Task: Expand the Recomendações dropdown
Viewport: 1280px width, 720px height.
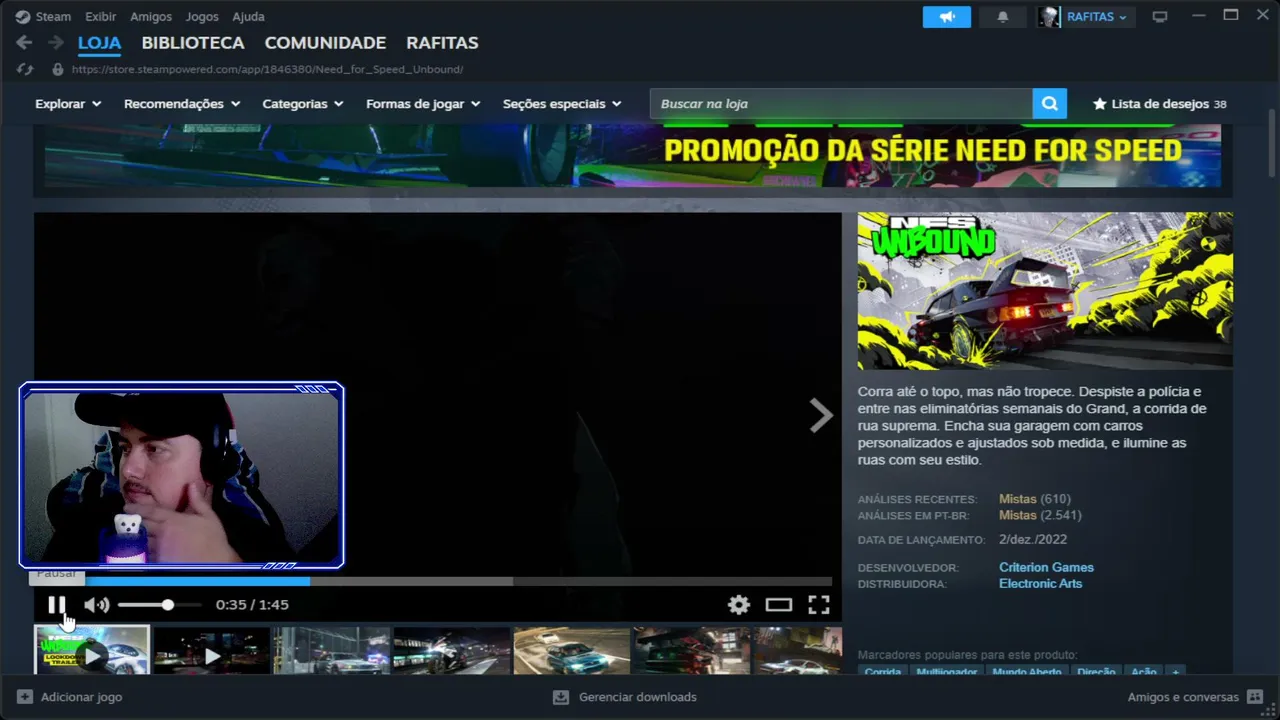Action: [x=182, y=104]
